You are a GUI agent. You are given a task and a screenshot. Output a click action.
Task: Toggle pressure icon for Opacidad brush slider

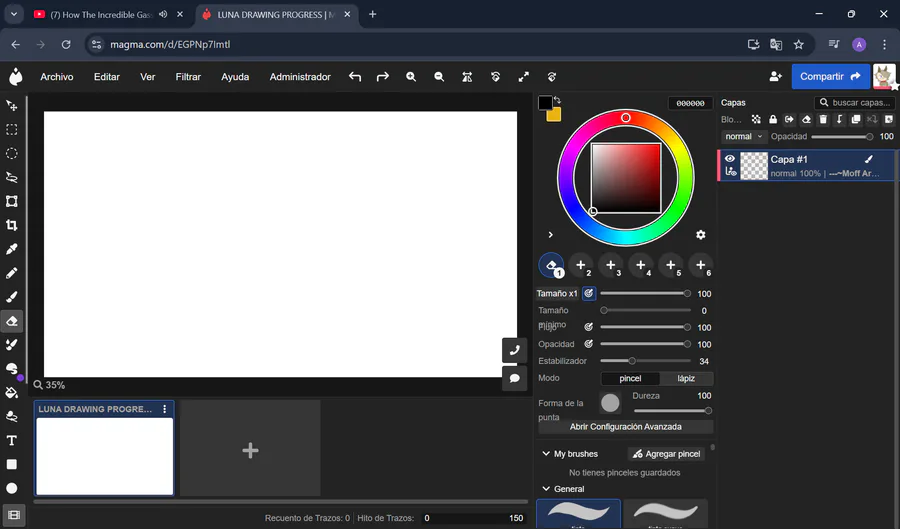pos(588,344)
